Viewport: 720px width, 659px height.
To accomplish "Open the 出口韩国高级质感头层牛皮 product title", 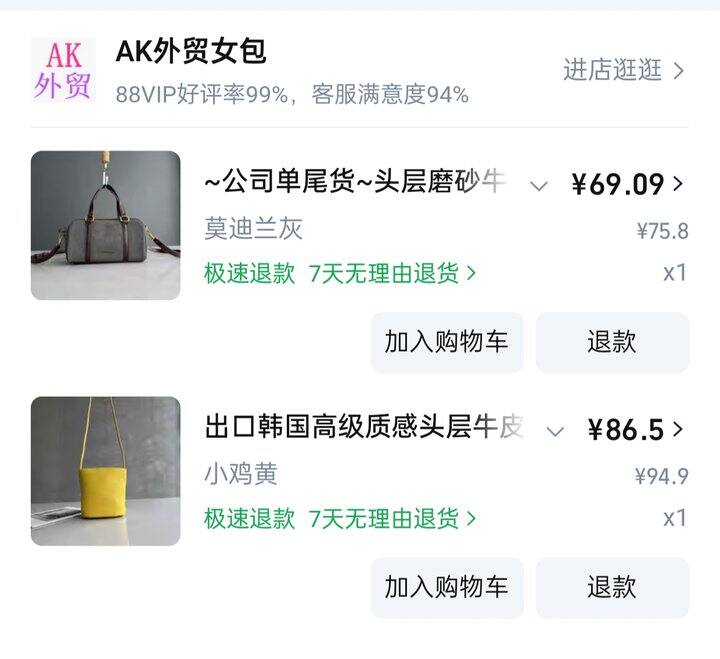I will click(364, 429).
